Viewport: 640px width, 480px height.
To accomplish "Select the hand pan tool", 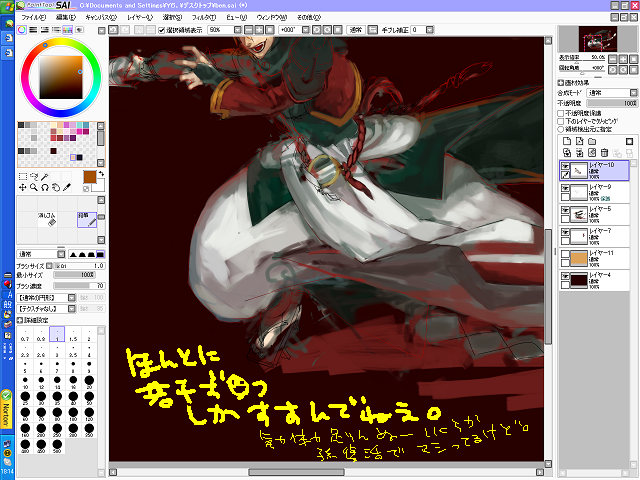I will click(x=56, y=187).
